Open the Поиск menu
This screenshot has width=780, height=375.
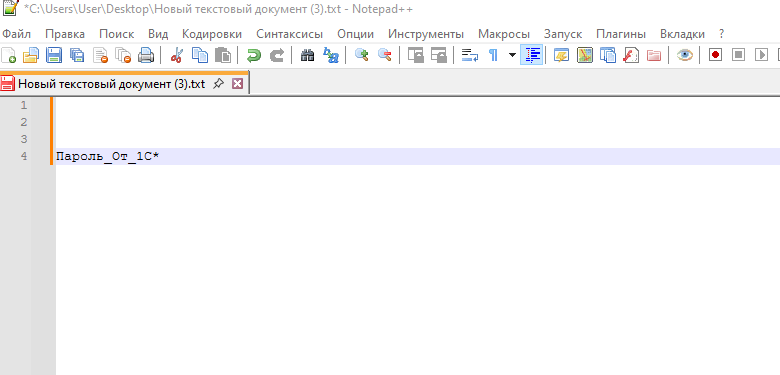[116, 34]
